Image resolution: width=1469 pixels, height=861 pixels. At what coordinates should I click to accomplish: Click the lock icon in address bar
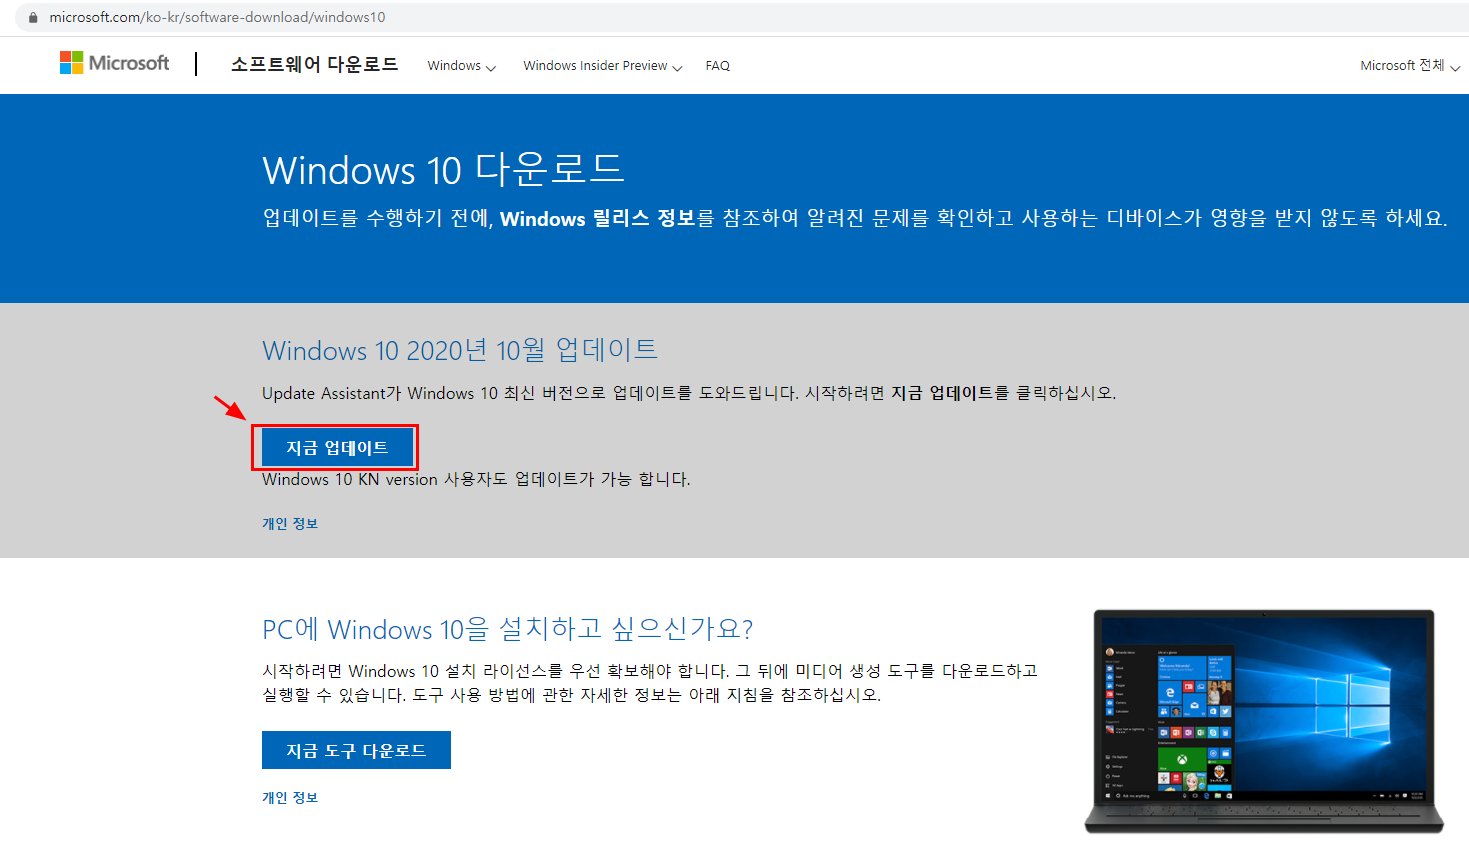[x=32, y=17]
